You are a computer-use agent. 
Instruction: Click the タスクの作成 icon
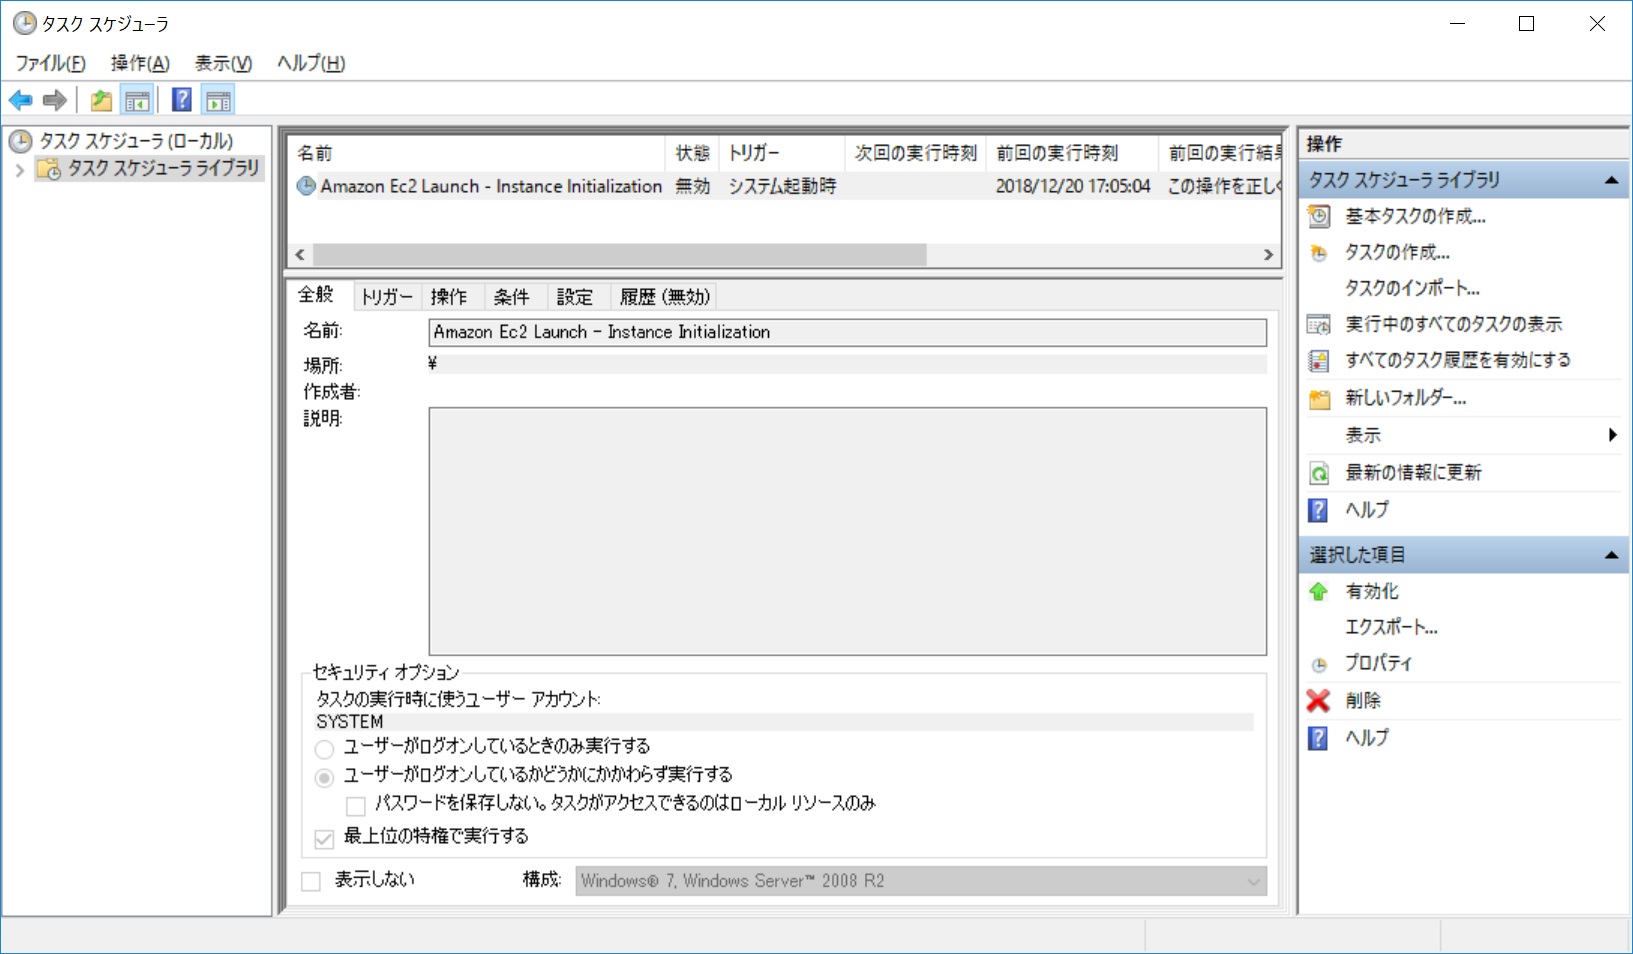[x=1319, y=252]
